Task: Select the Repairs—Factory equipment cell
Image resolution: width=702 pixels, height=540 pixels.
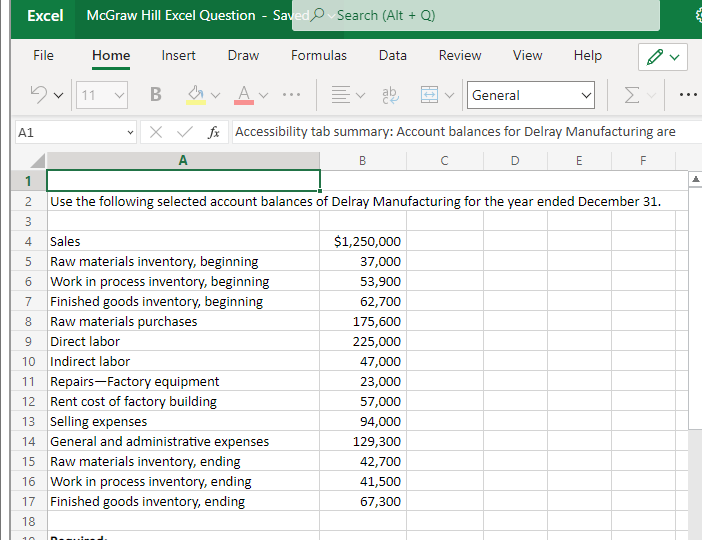Action: click(x=183, y=381)
